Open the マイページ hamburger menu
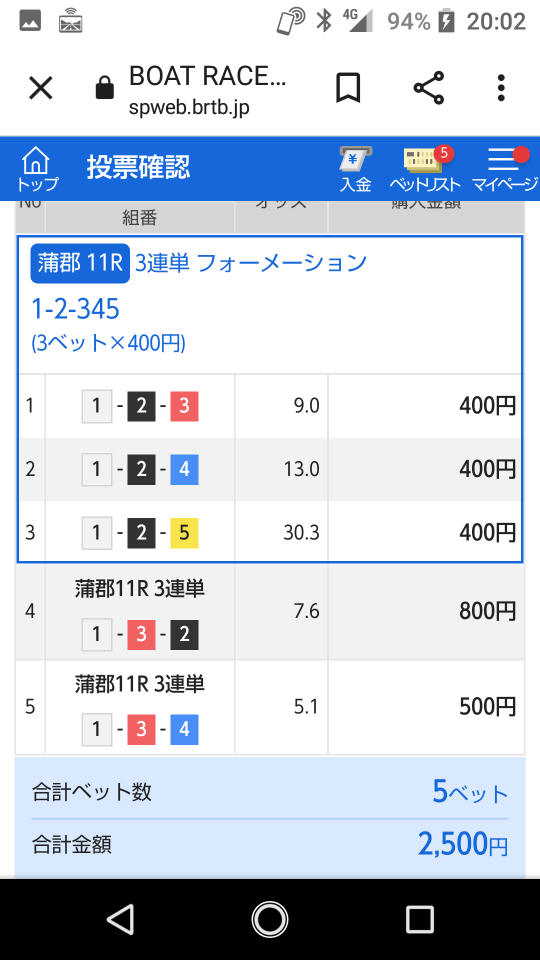Viewport: 540px width, 960px height. (x=504, y=168)
